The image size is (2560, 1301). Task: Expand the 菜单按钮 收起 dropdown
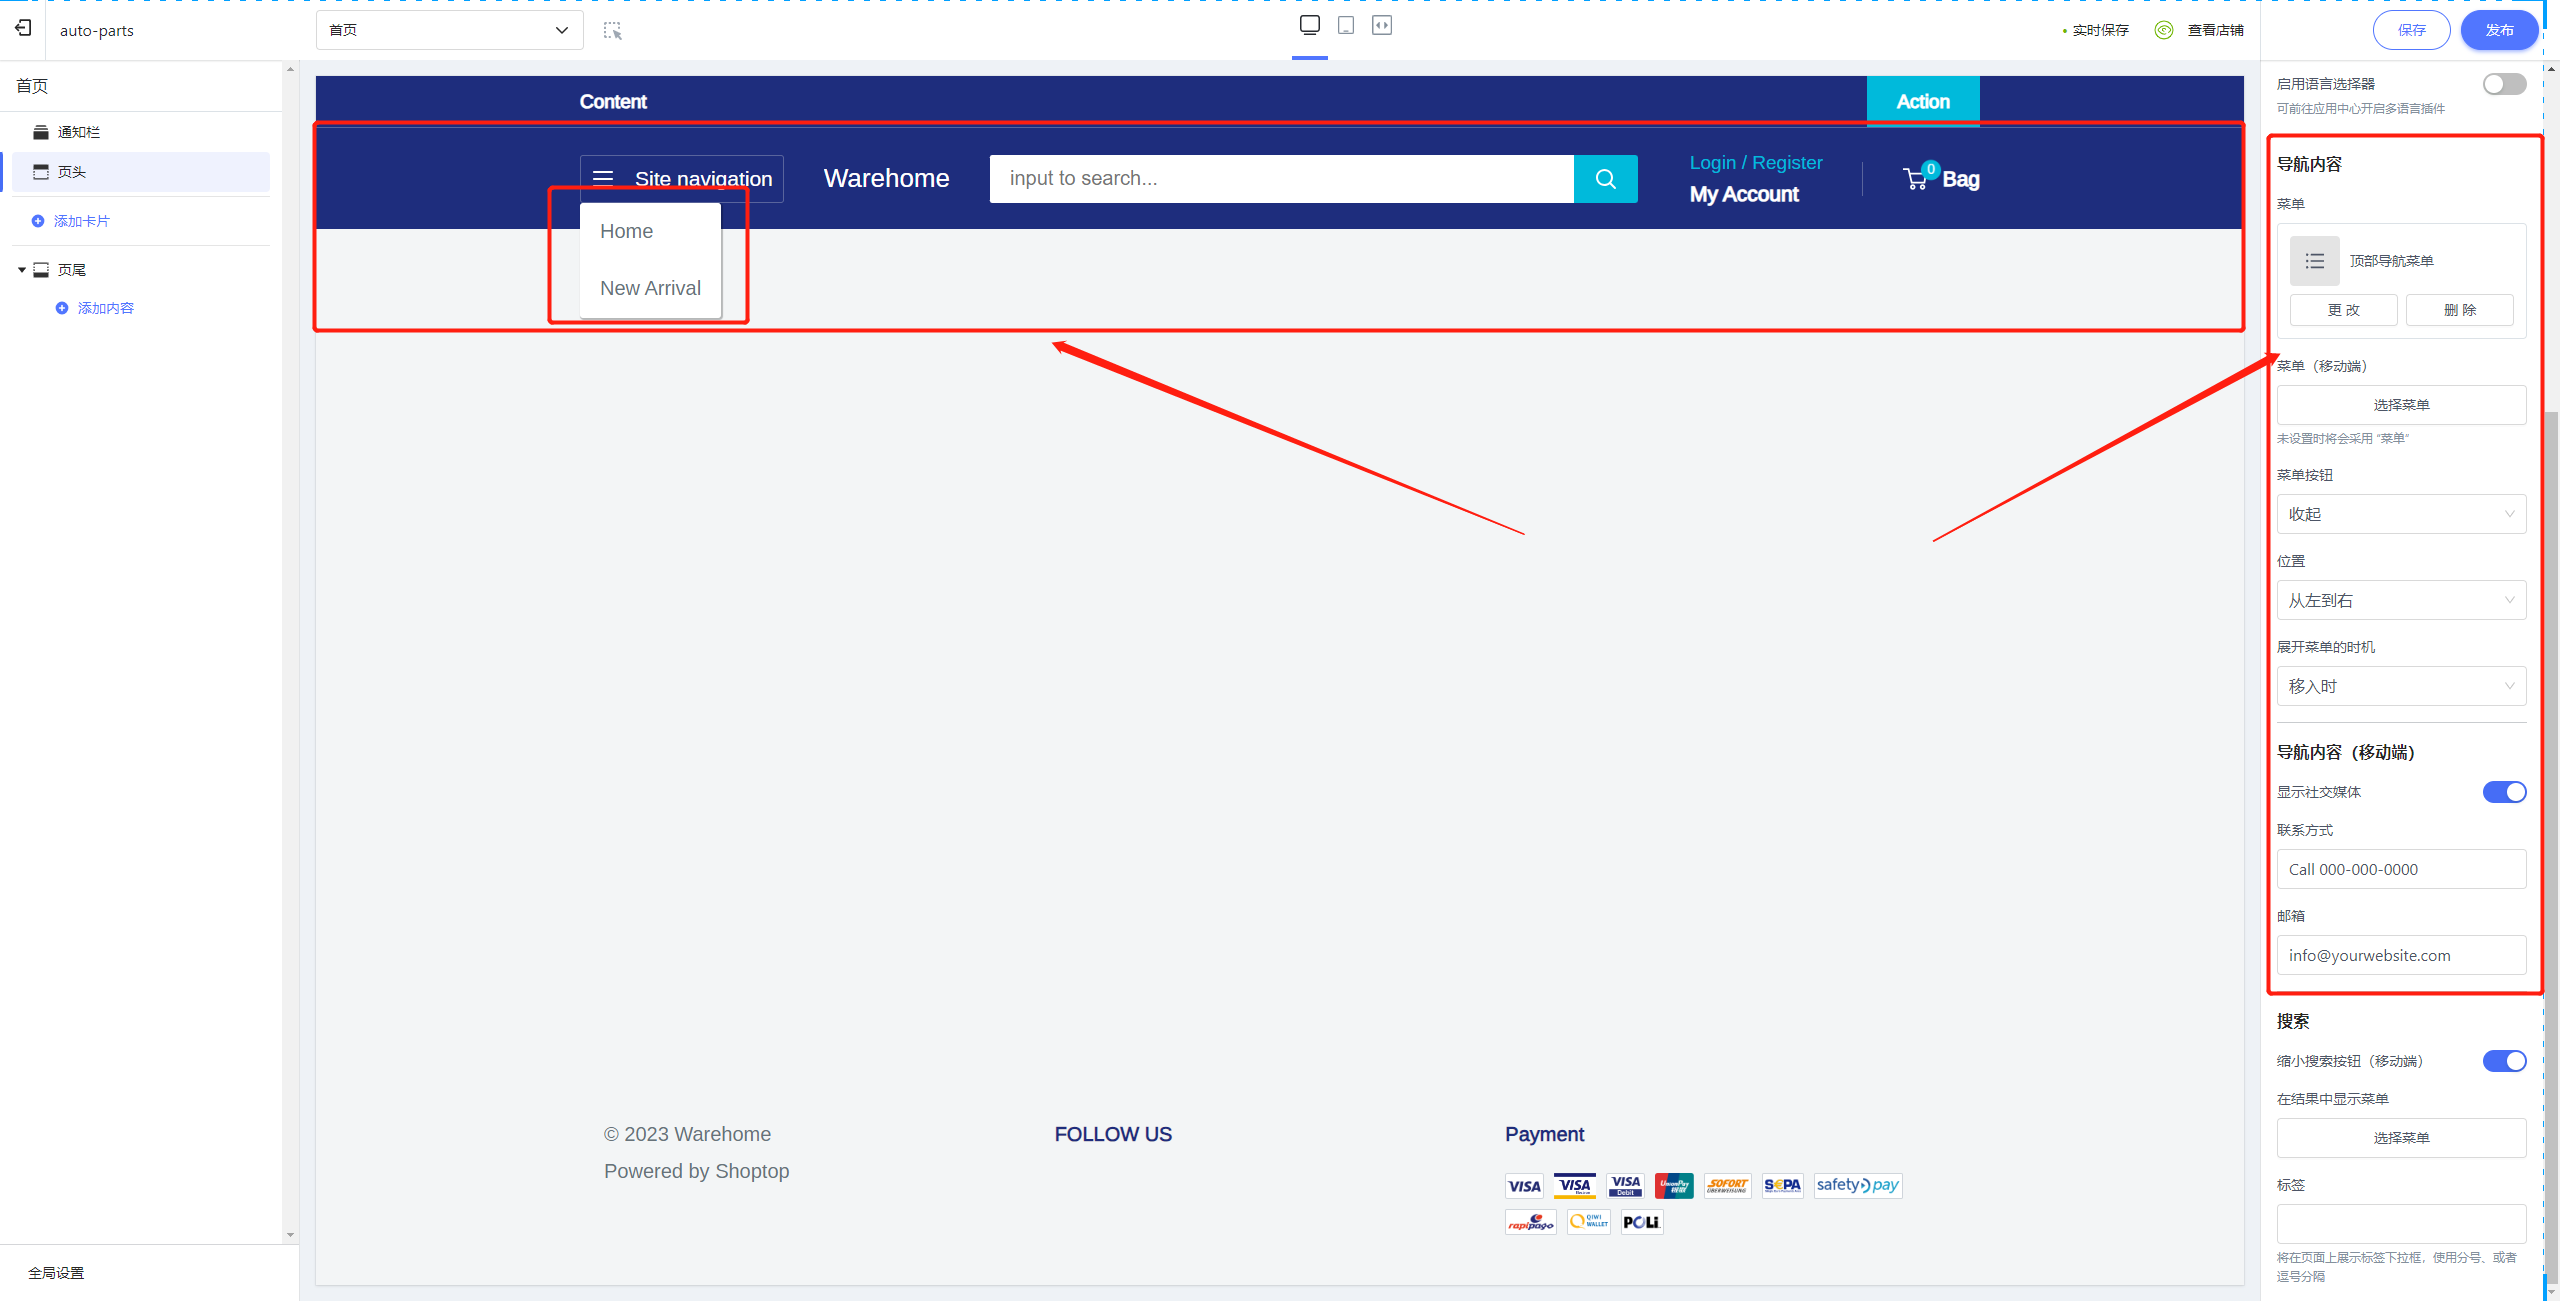pyautogui.click(x=2401, y=514)
